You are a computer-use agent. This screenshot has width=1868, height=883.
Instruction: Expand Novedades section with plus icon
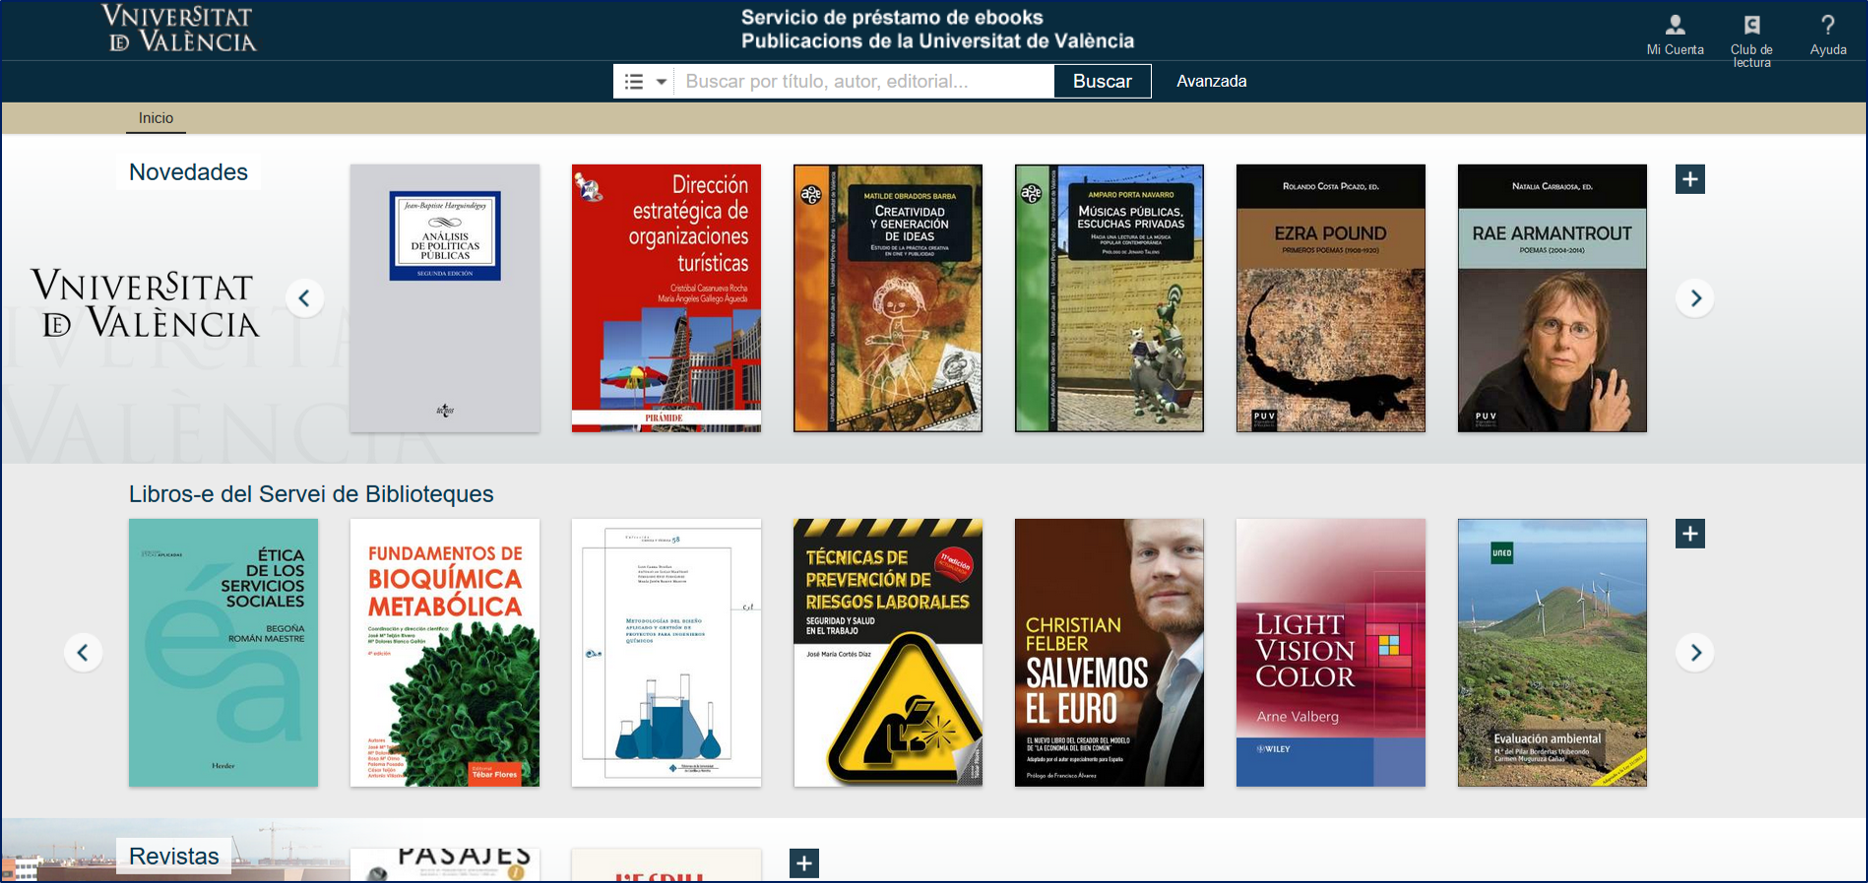[x=1690, y=179]
